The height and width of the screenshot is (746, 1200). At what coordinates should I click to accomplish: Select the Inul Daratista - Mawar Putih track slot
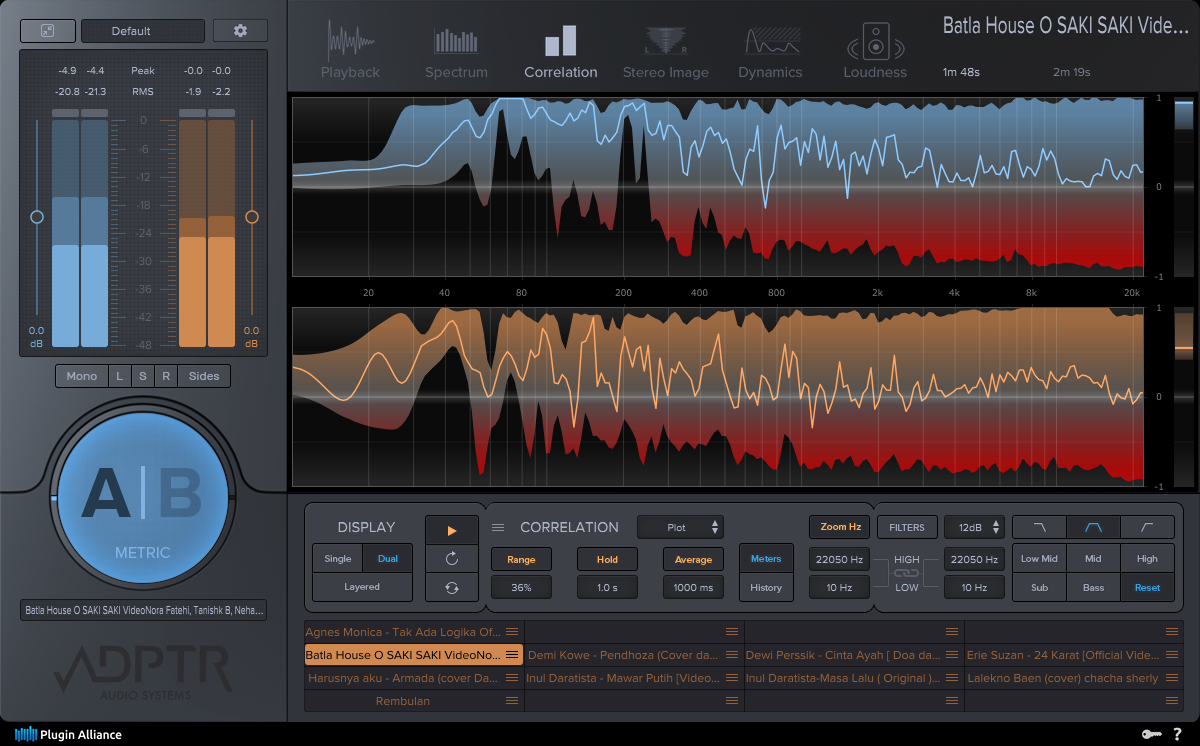[x=634, y=678]
